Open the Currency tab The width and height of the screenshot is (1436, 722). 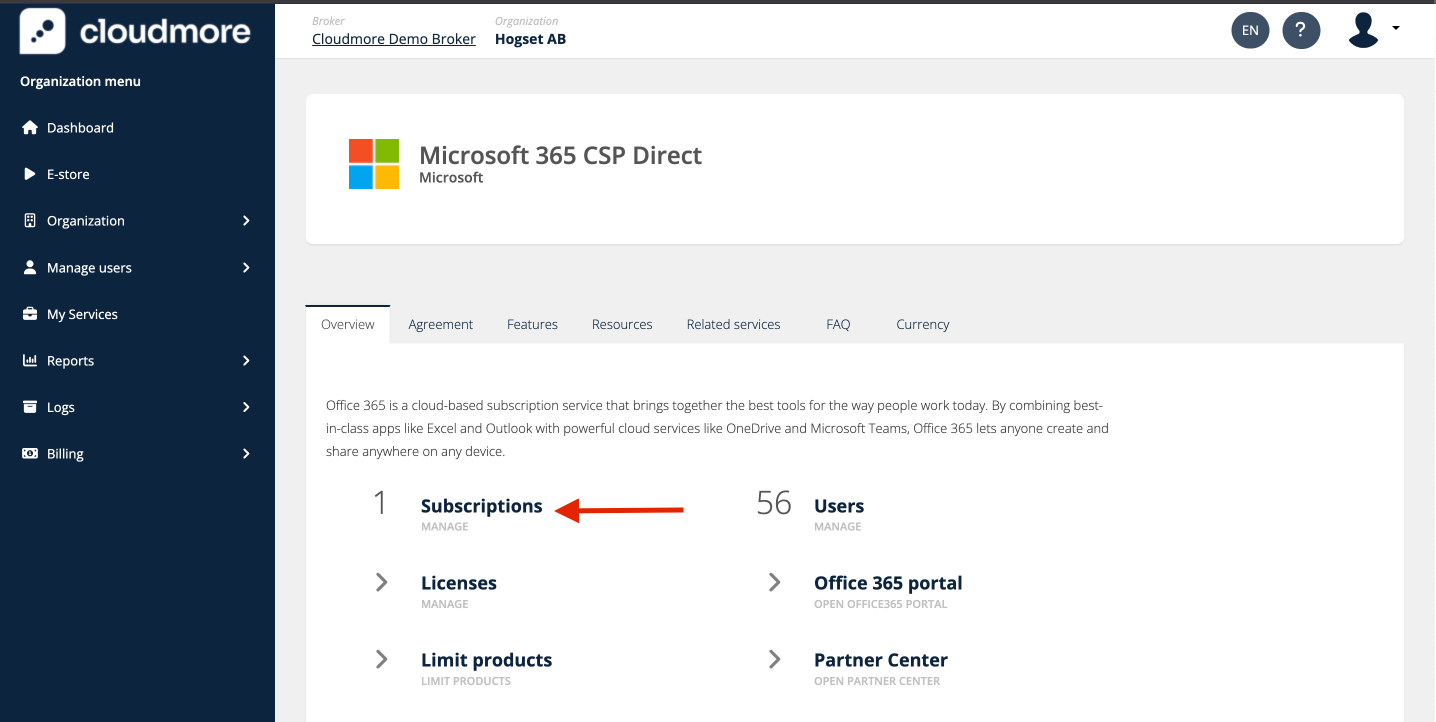pos(922,324)
